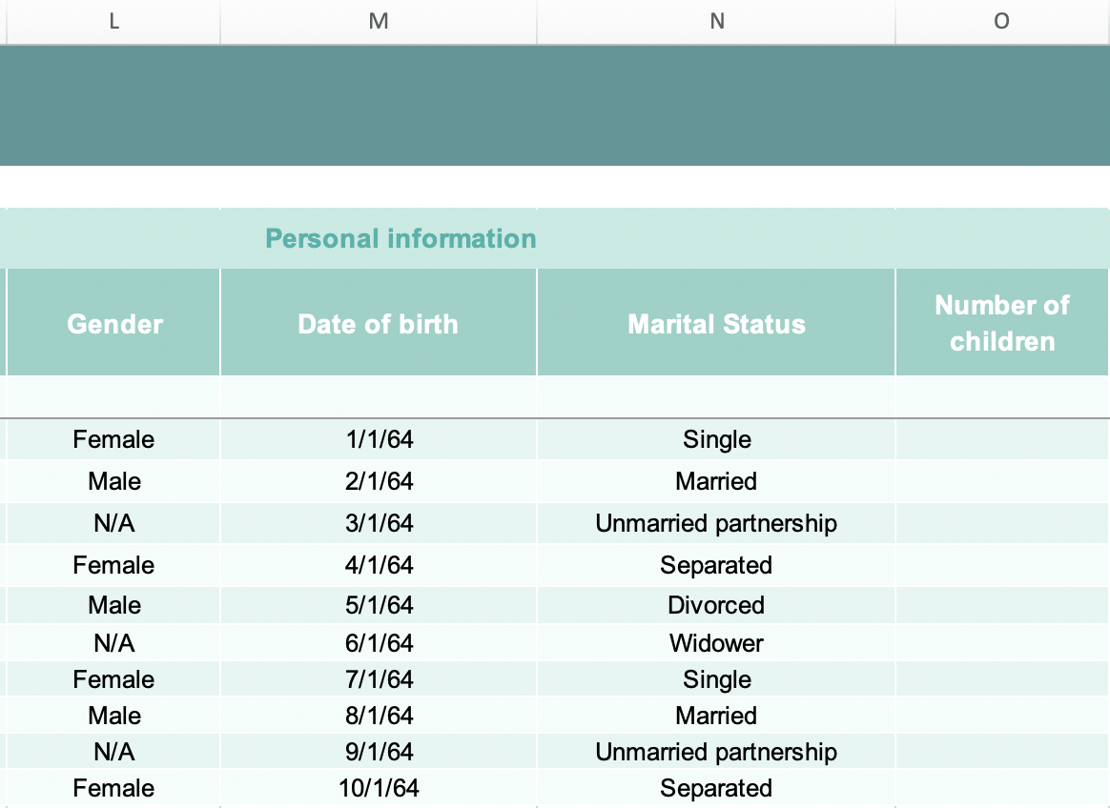Select column L header

point(112,21)
